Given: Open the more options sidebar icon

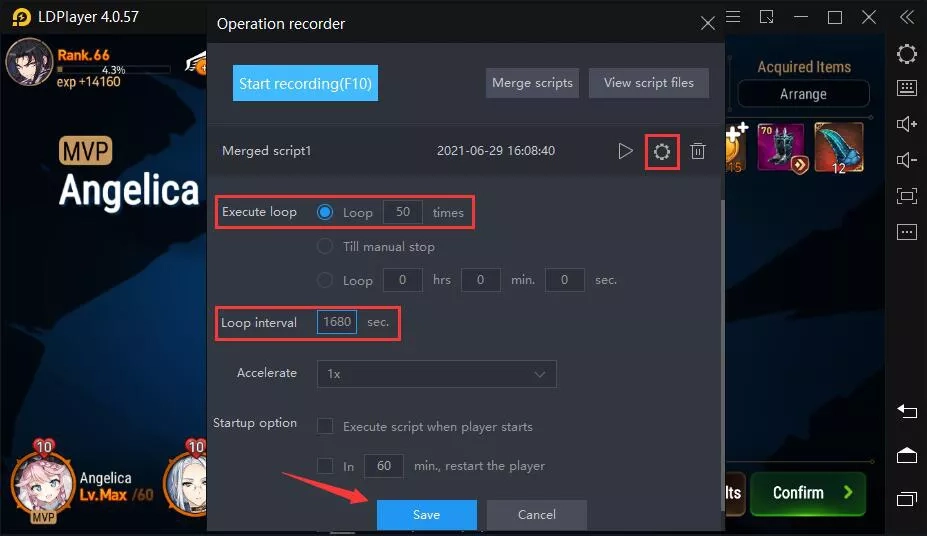Looking at the screenshot, I should 906,232.
